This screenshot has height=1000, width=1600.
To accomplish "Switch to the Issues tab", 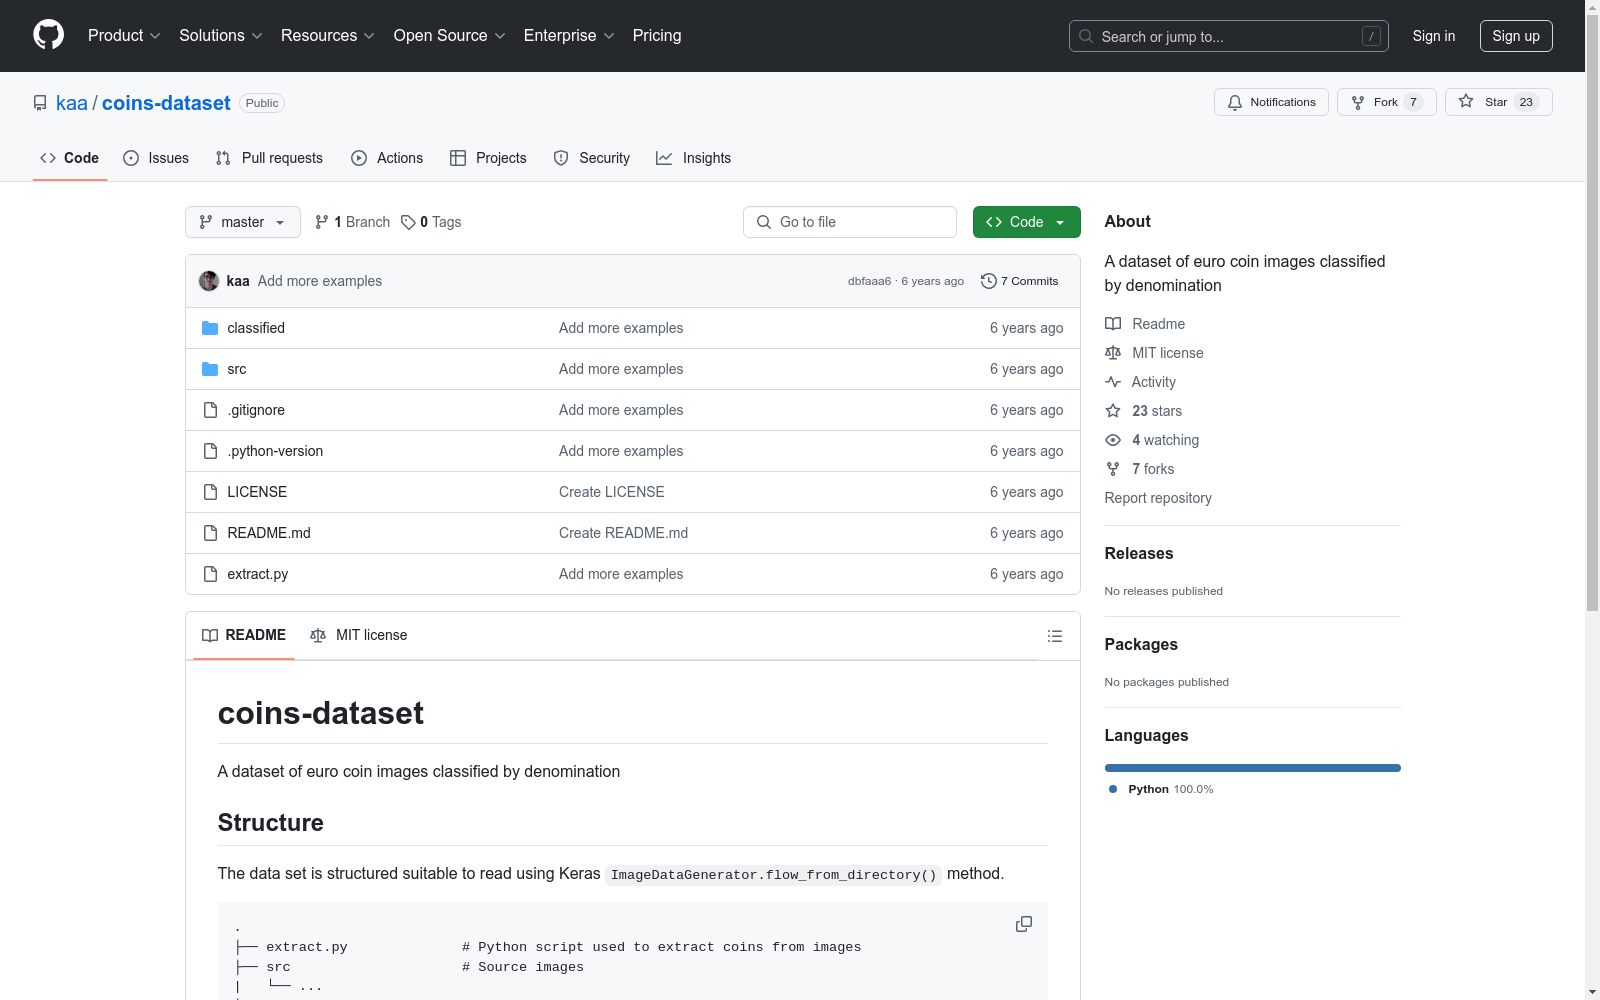I will [156, 158].
